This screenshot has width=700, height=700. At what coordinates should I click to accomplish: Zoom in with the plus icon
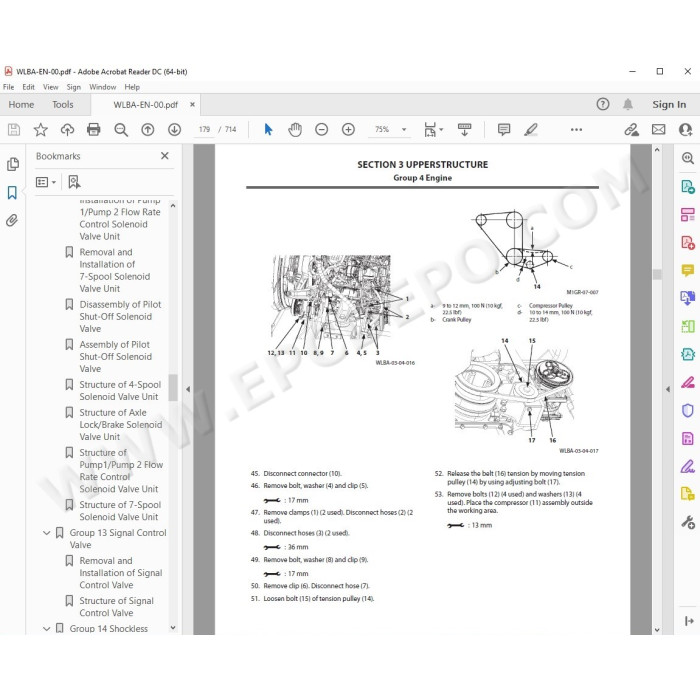click(348, 129)
